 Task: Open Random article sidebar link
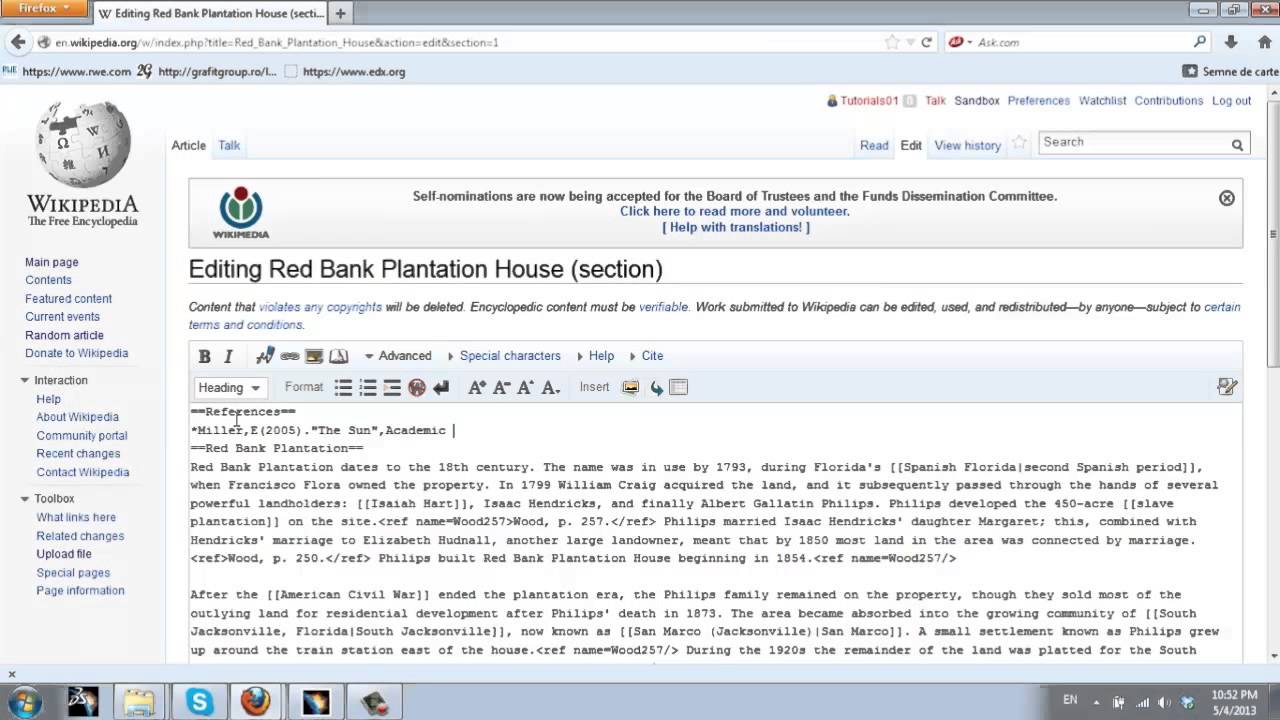tap(64, 335)
